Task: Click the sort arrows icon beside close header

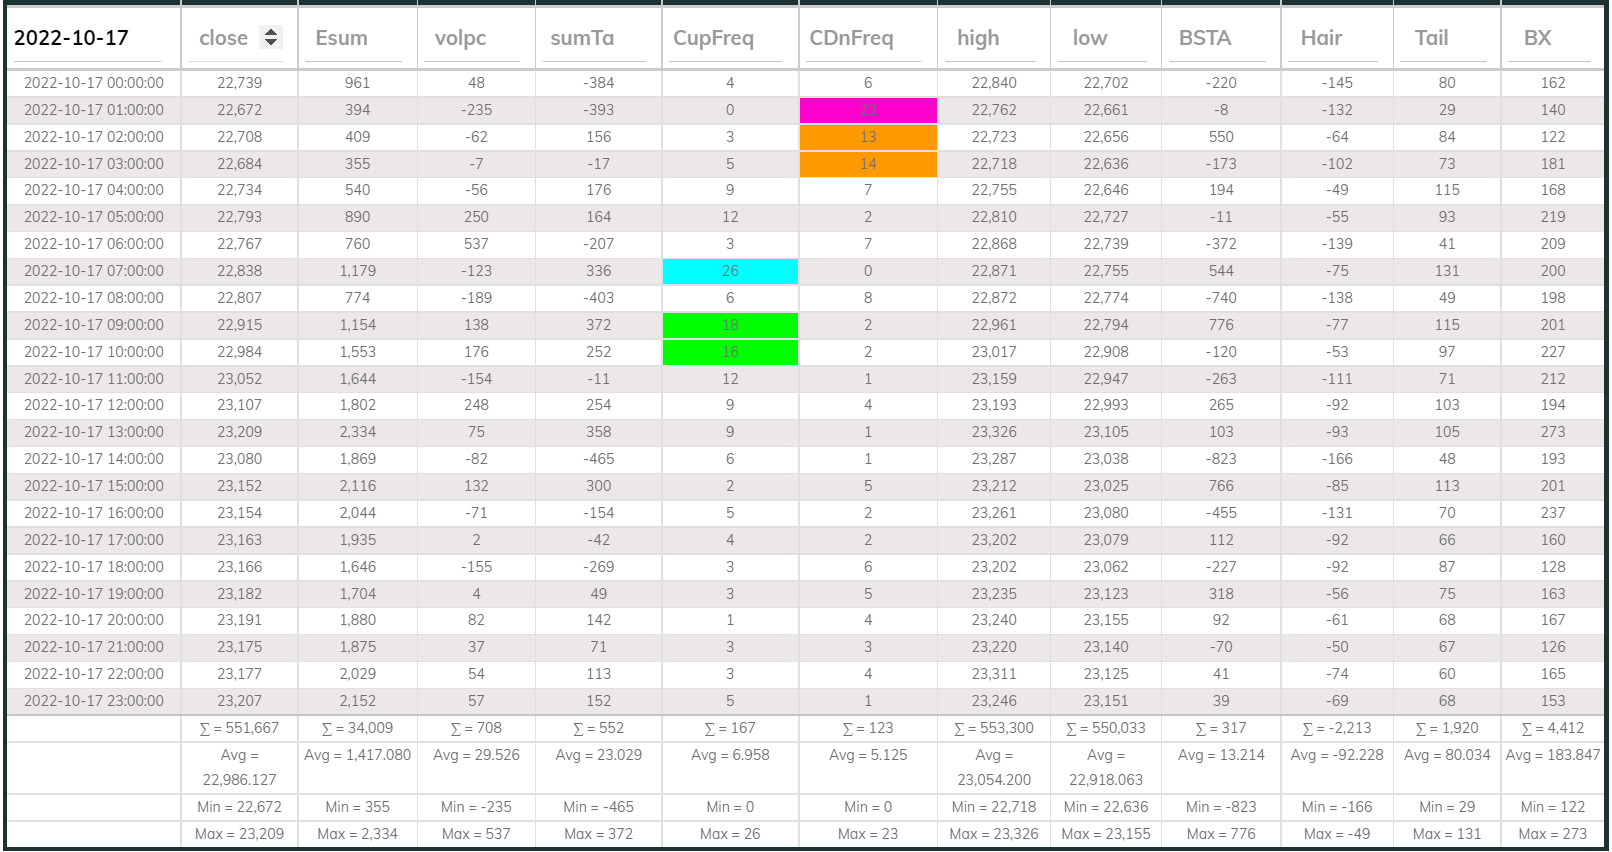Action: (270, 37)
